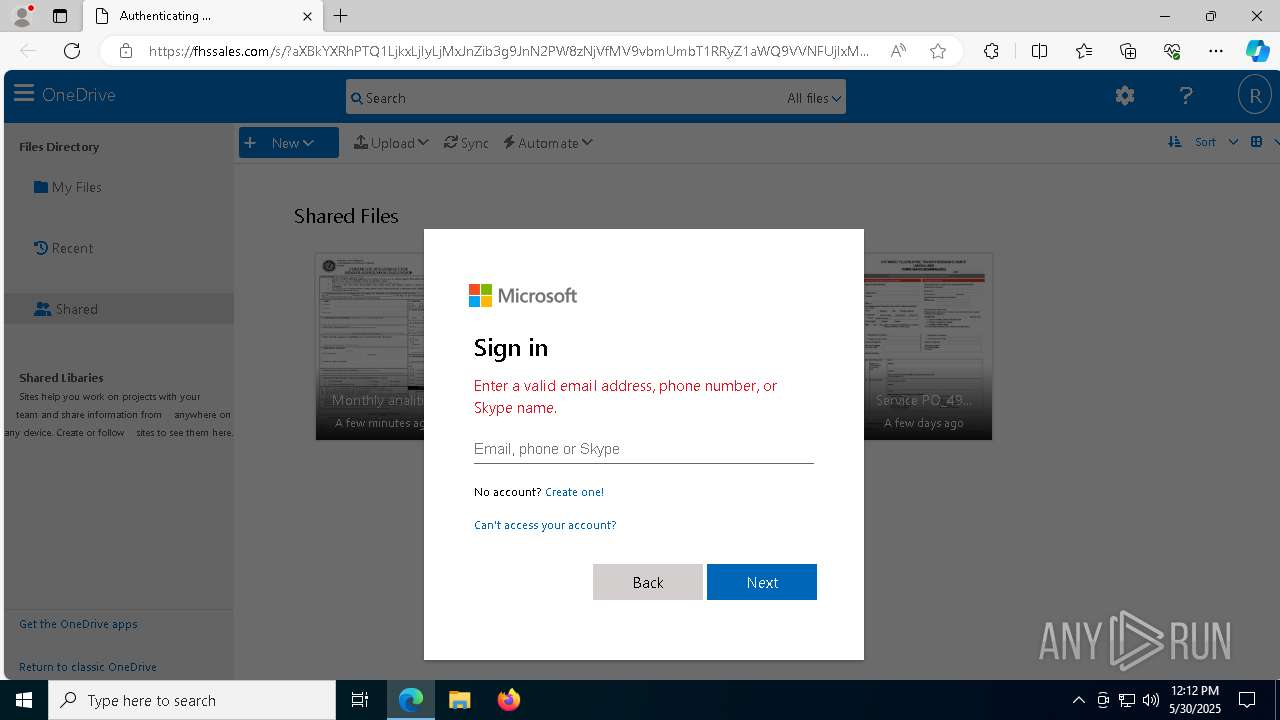The width and height of the screenshot is (1280, 720).
Task: Focus the Email, phone or Skype field
Action: (644, 449)
